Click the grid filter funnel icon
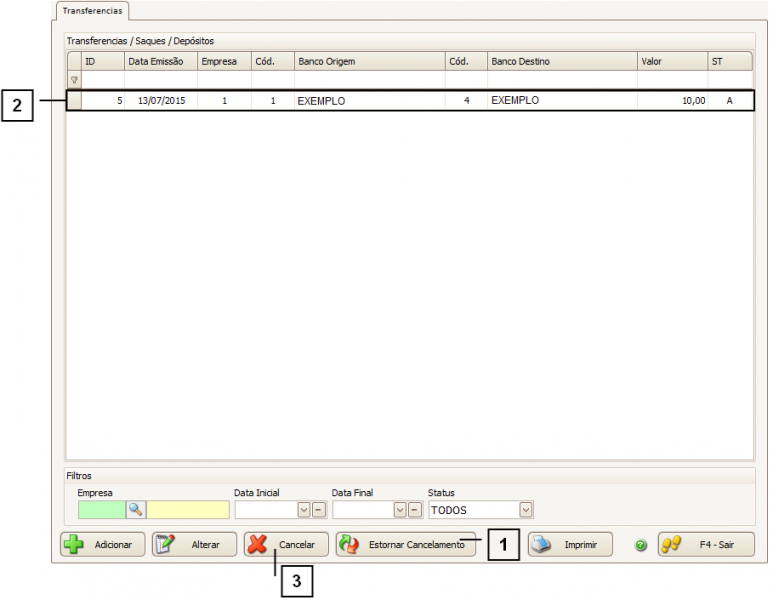773x600 pixels. (74, 79)
